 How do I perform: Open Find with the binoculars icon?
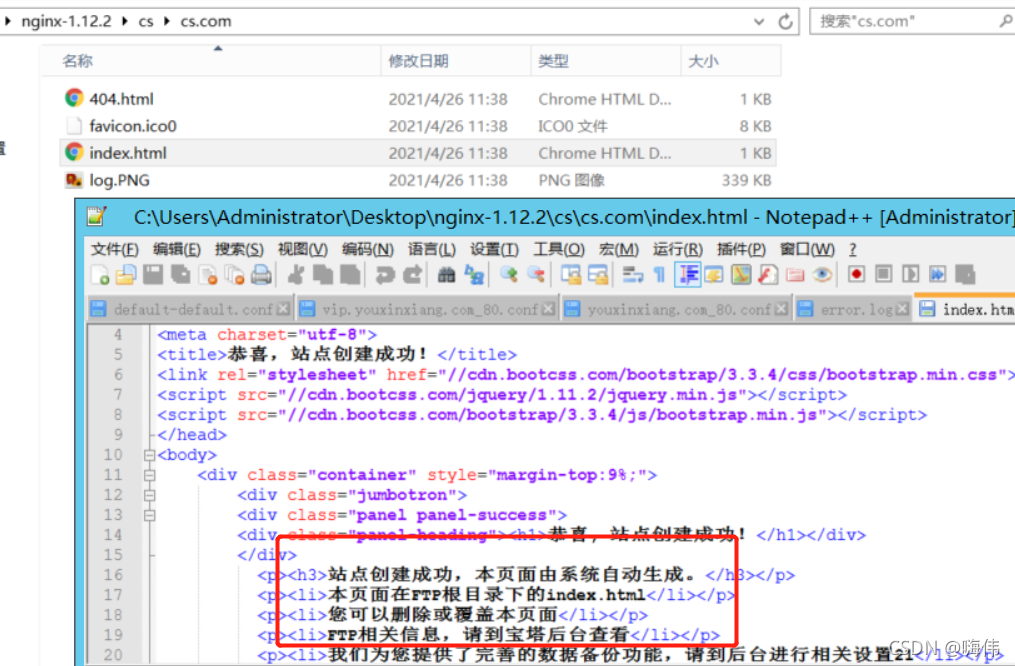pos(447,275)
